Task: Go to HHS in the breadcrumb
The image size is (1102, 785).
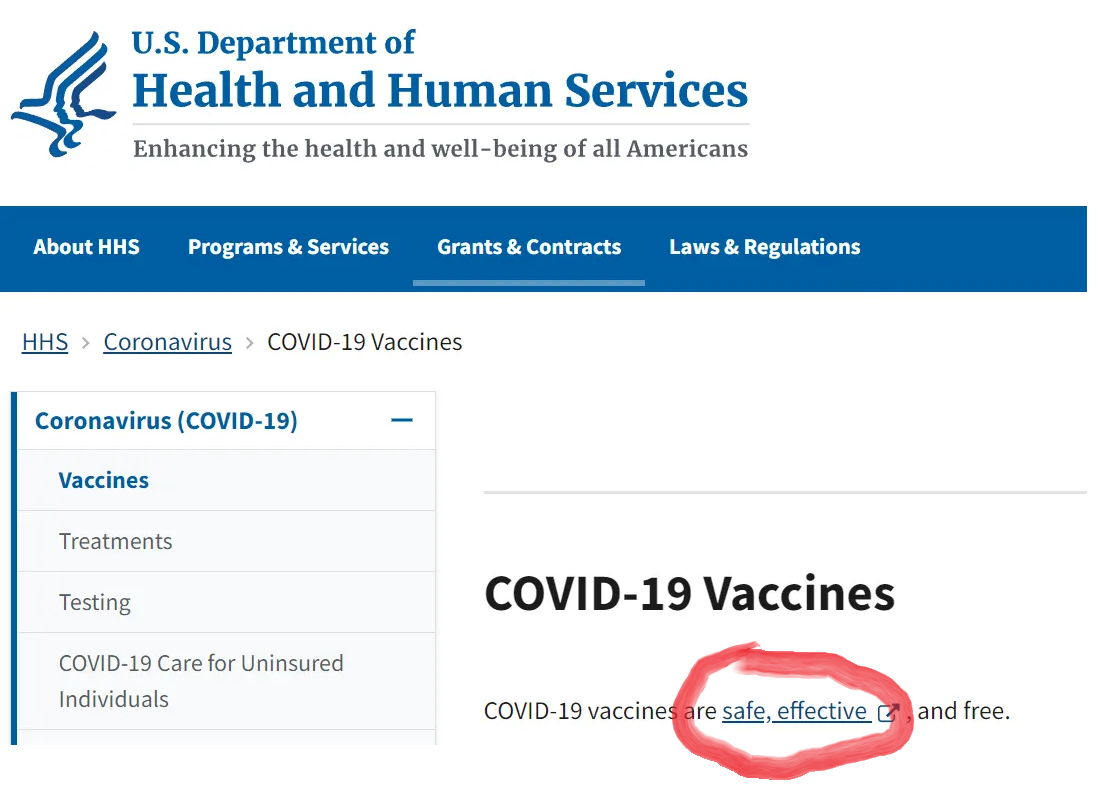Action: tap(45, 342)
